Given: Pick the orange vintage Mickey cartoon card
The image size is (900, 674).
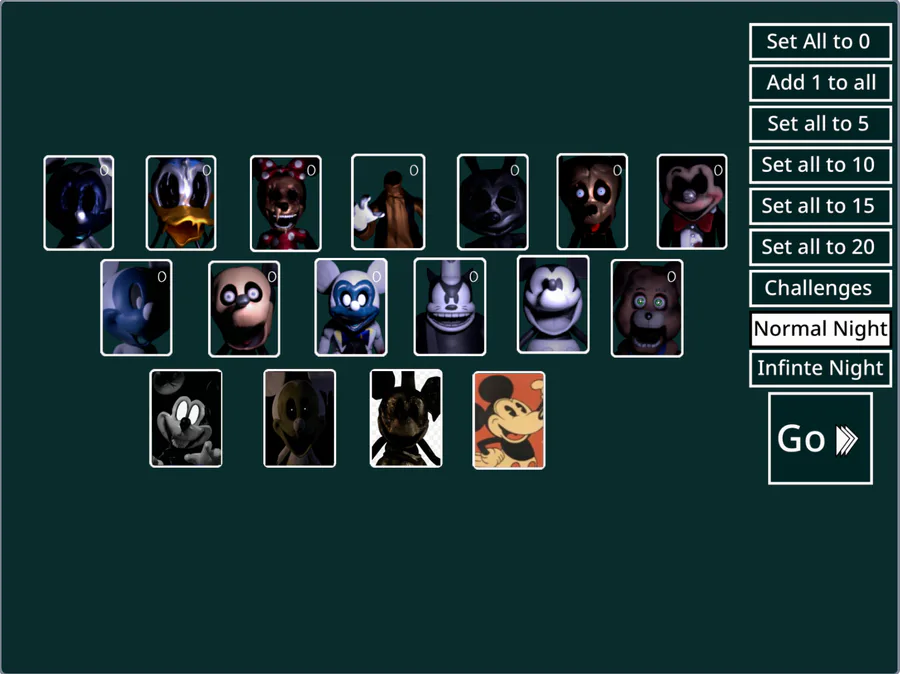Looking at the screenshot, I should pyautogui.click(x=509, y=420).
